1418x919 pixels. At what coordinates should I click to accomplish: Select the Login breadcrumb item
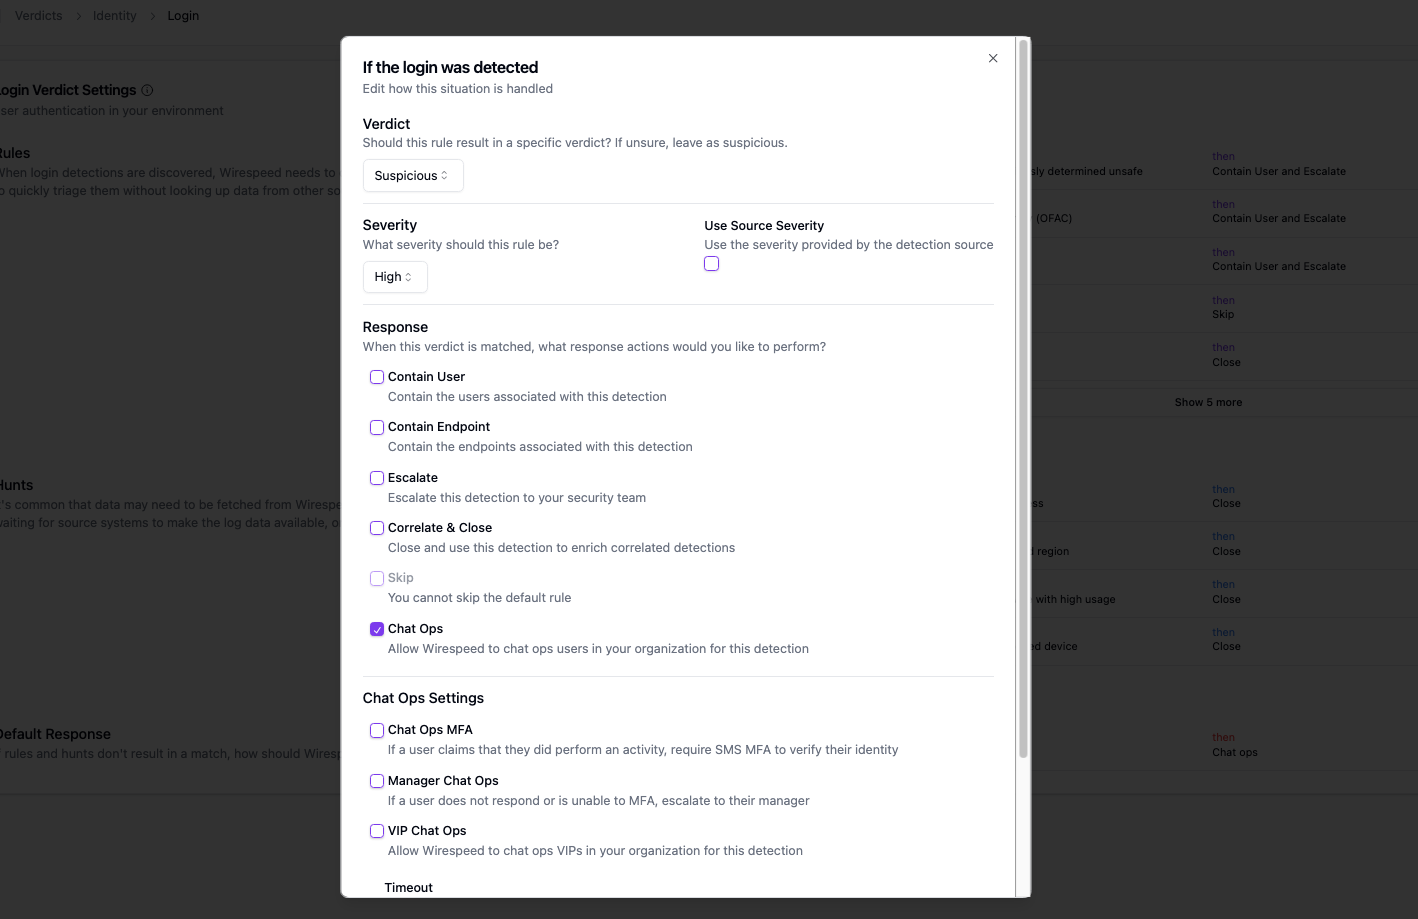click(183, 16)
